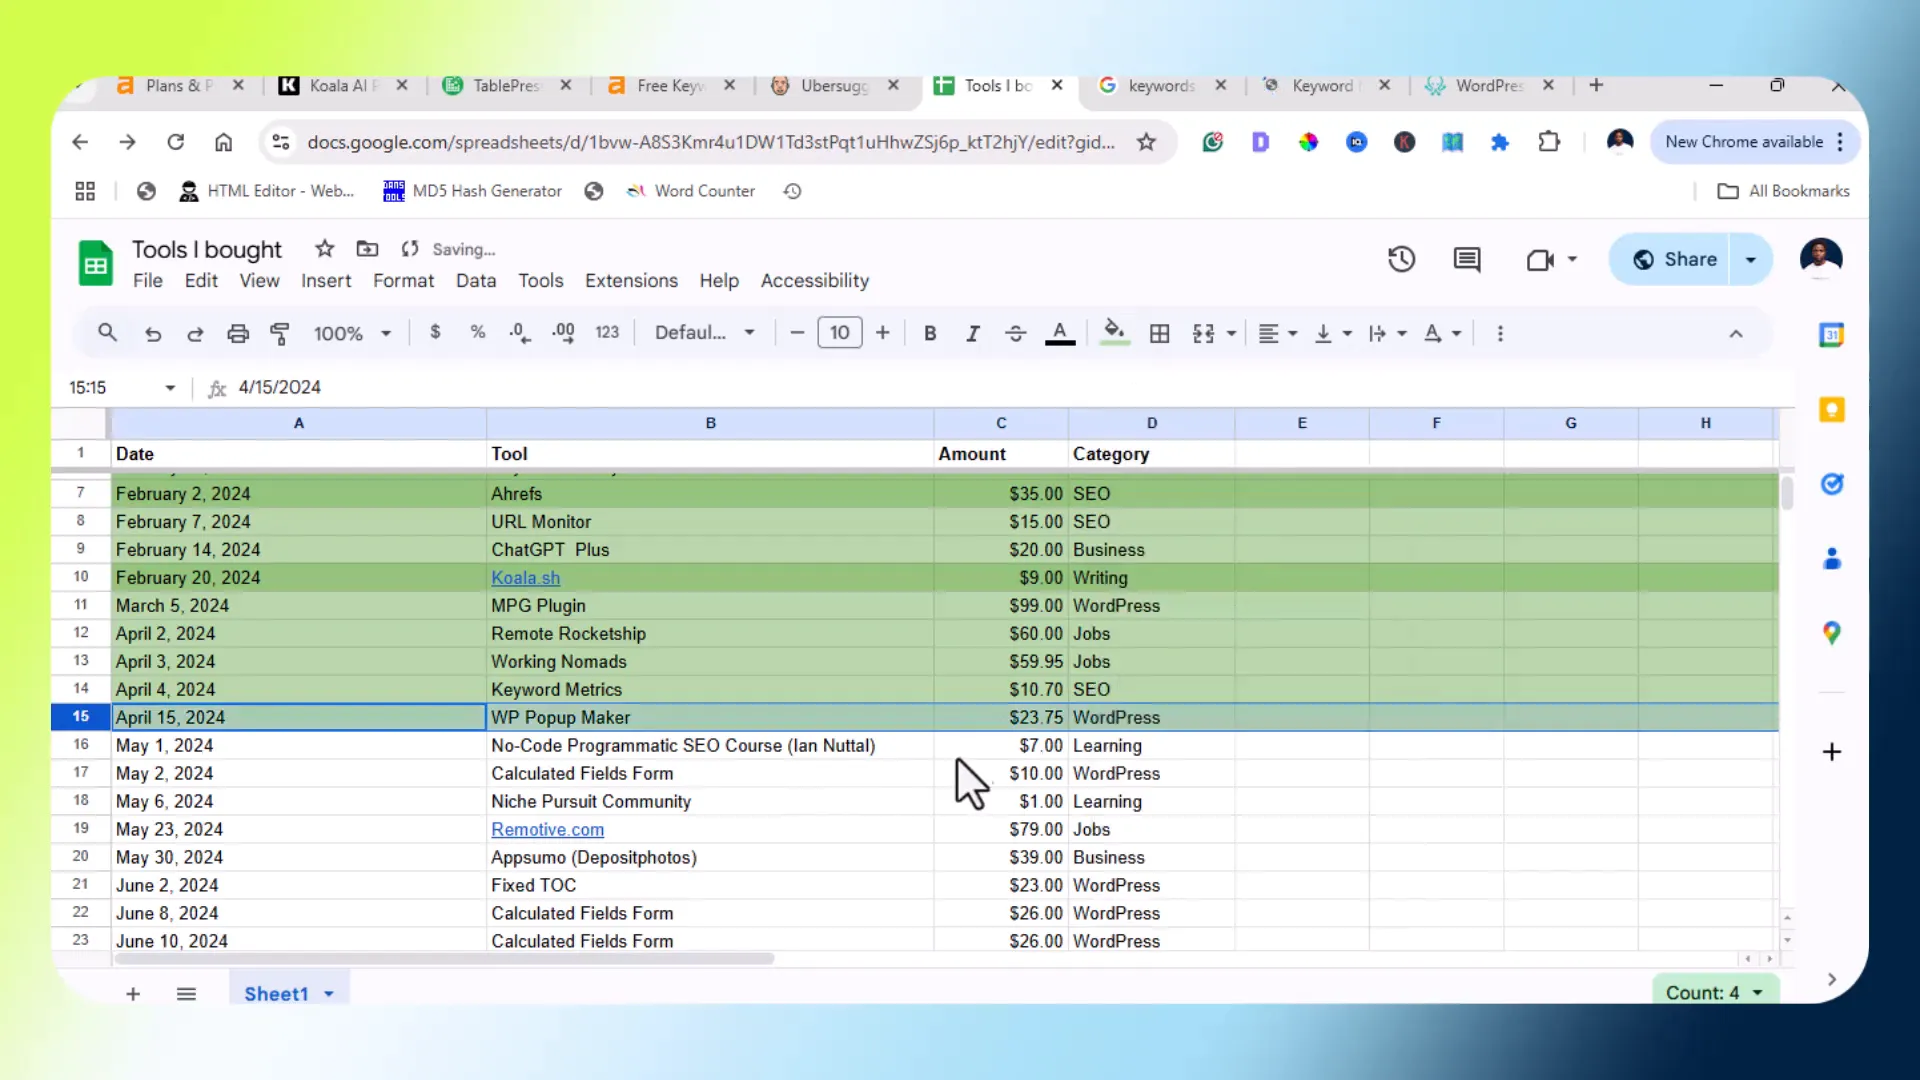Open Google Contacts side panel
This screenshot has height=1080, width=1920.
1831,558
